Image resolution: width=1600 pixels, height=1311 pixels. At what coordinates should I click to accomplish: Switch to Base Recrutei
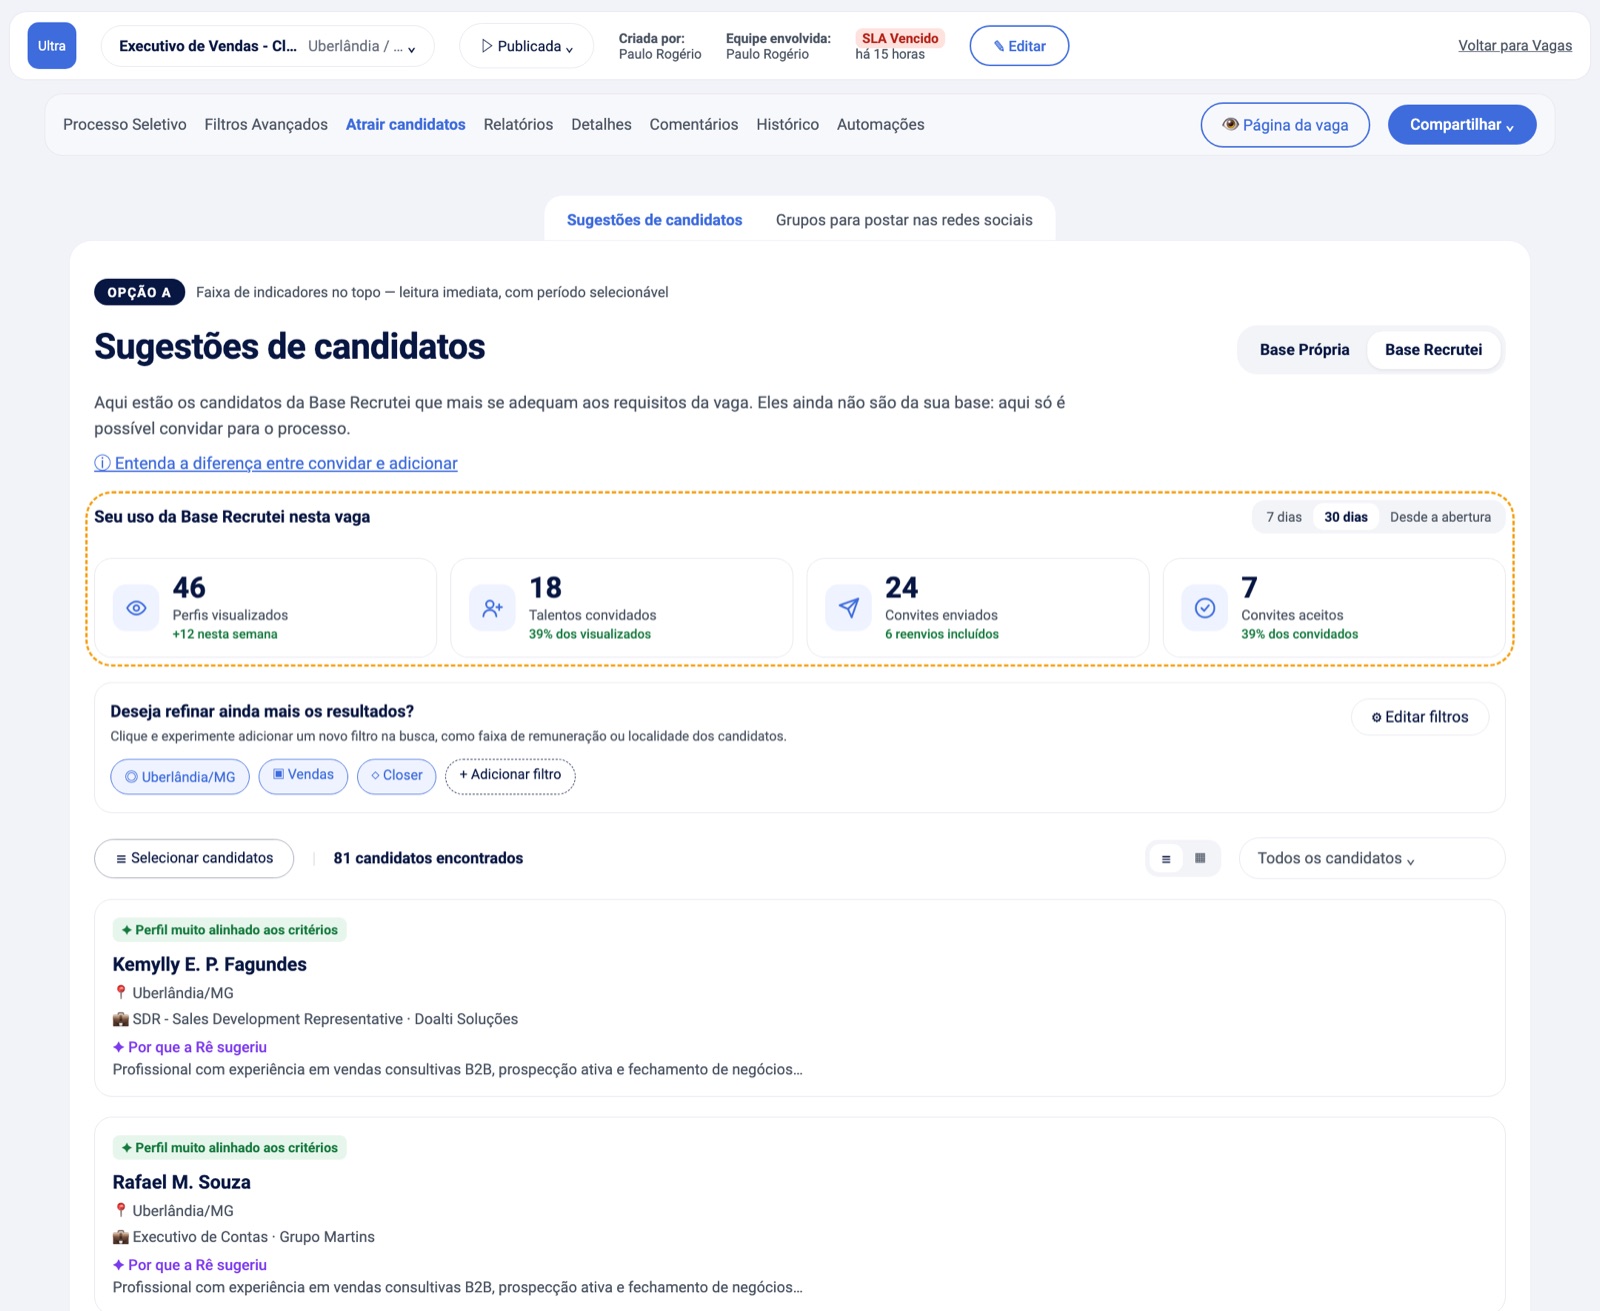point(1434,350)
